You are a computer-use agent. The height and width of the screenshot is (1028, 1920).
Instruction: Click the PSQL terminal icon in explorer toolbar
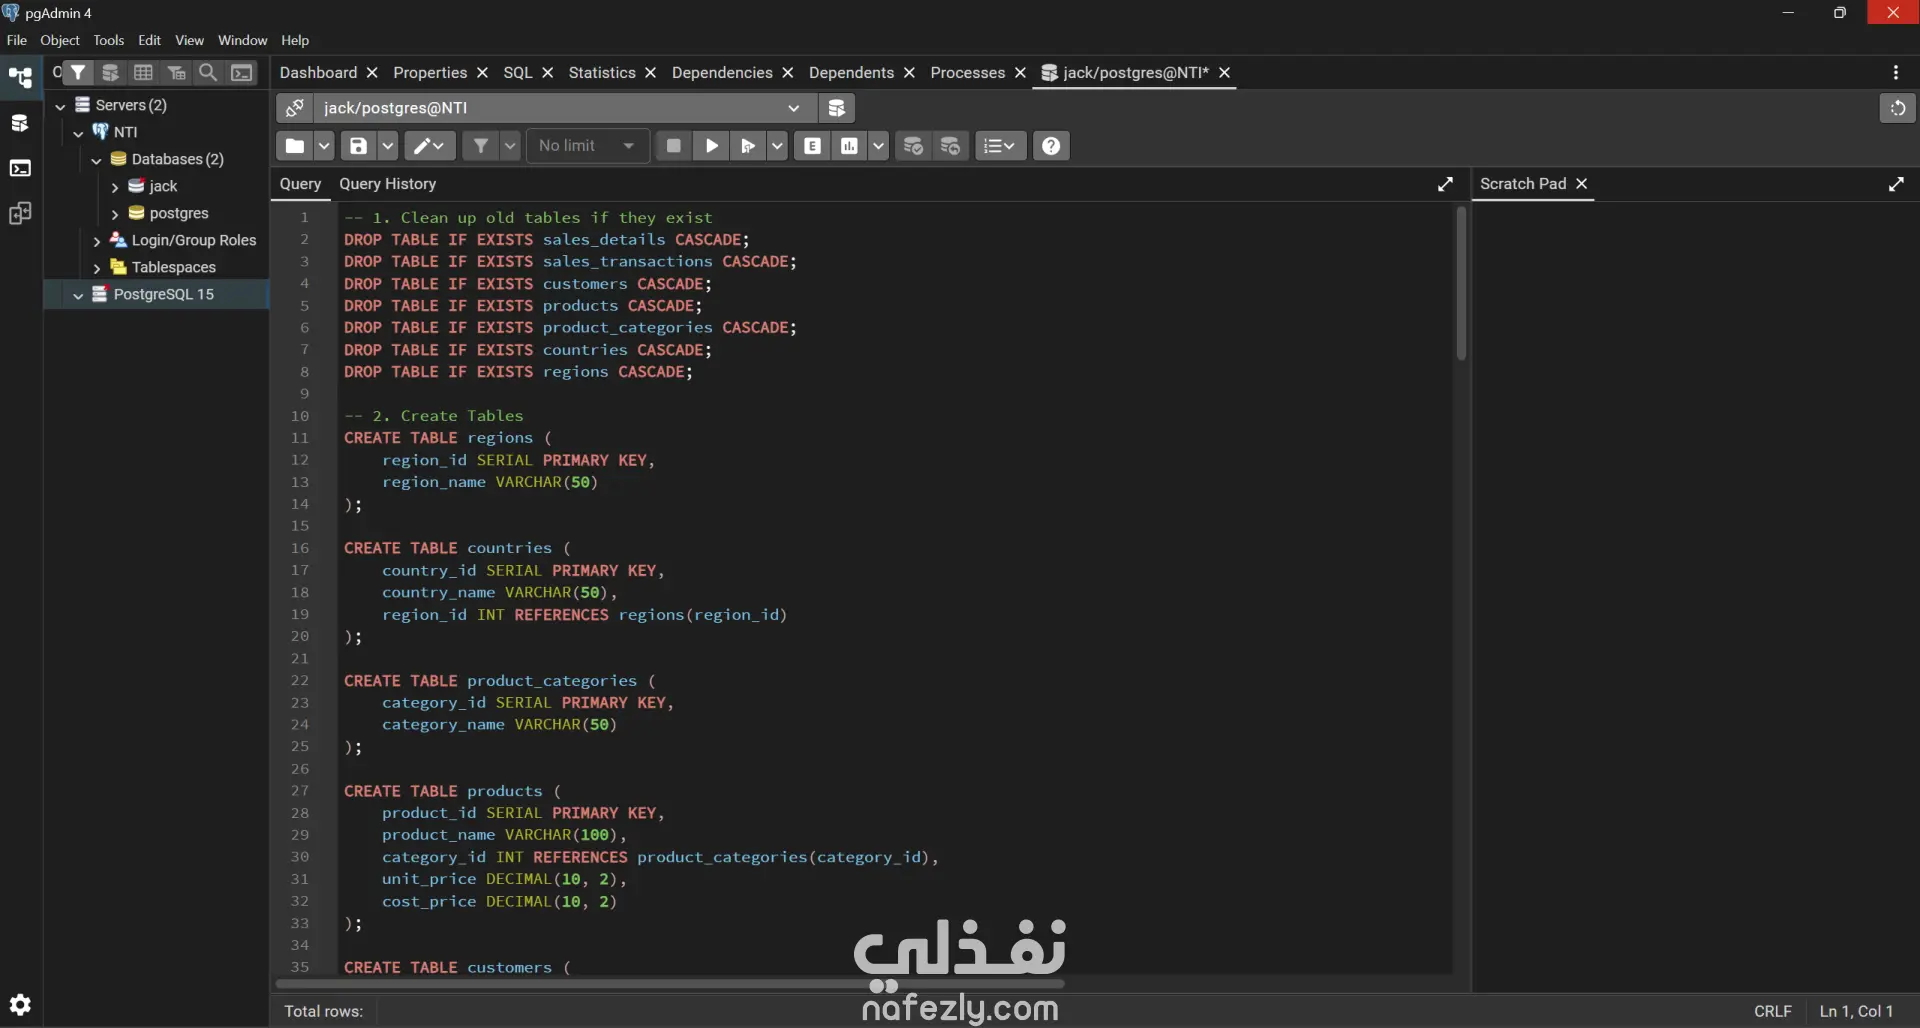click(x=242, y=72)
